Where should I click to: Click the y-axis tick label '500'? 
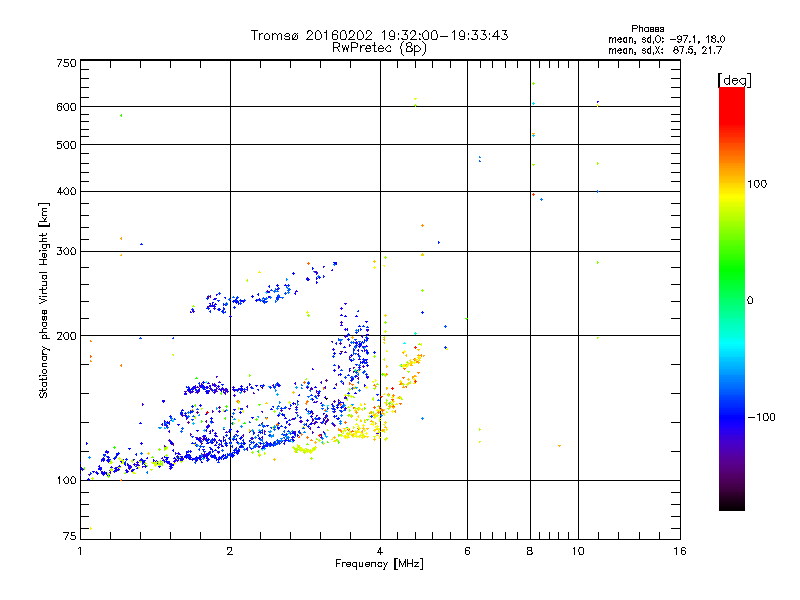66,145
